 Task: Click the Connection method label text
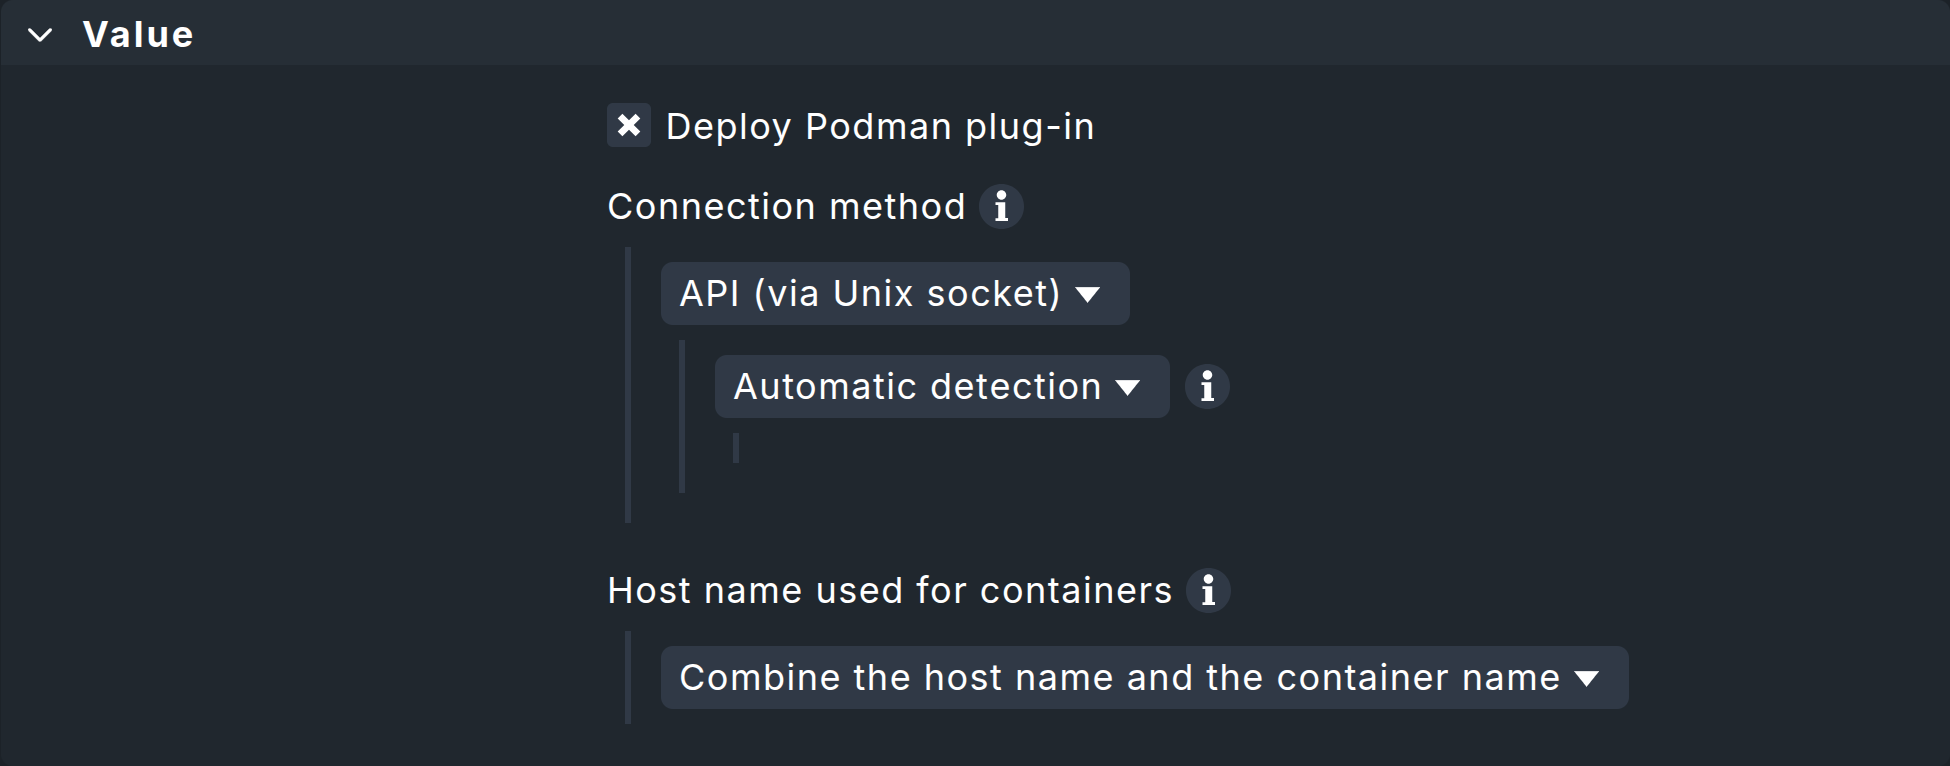(x=786, y=207)
